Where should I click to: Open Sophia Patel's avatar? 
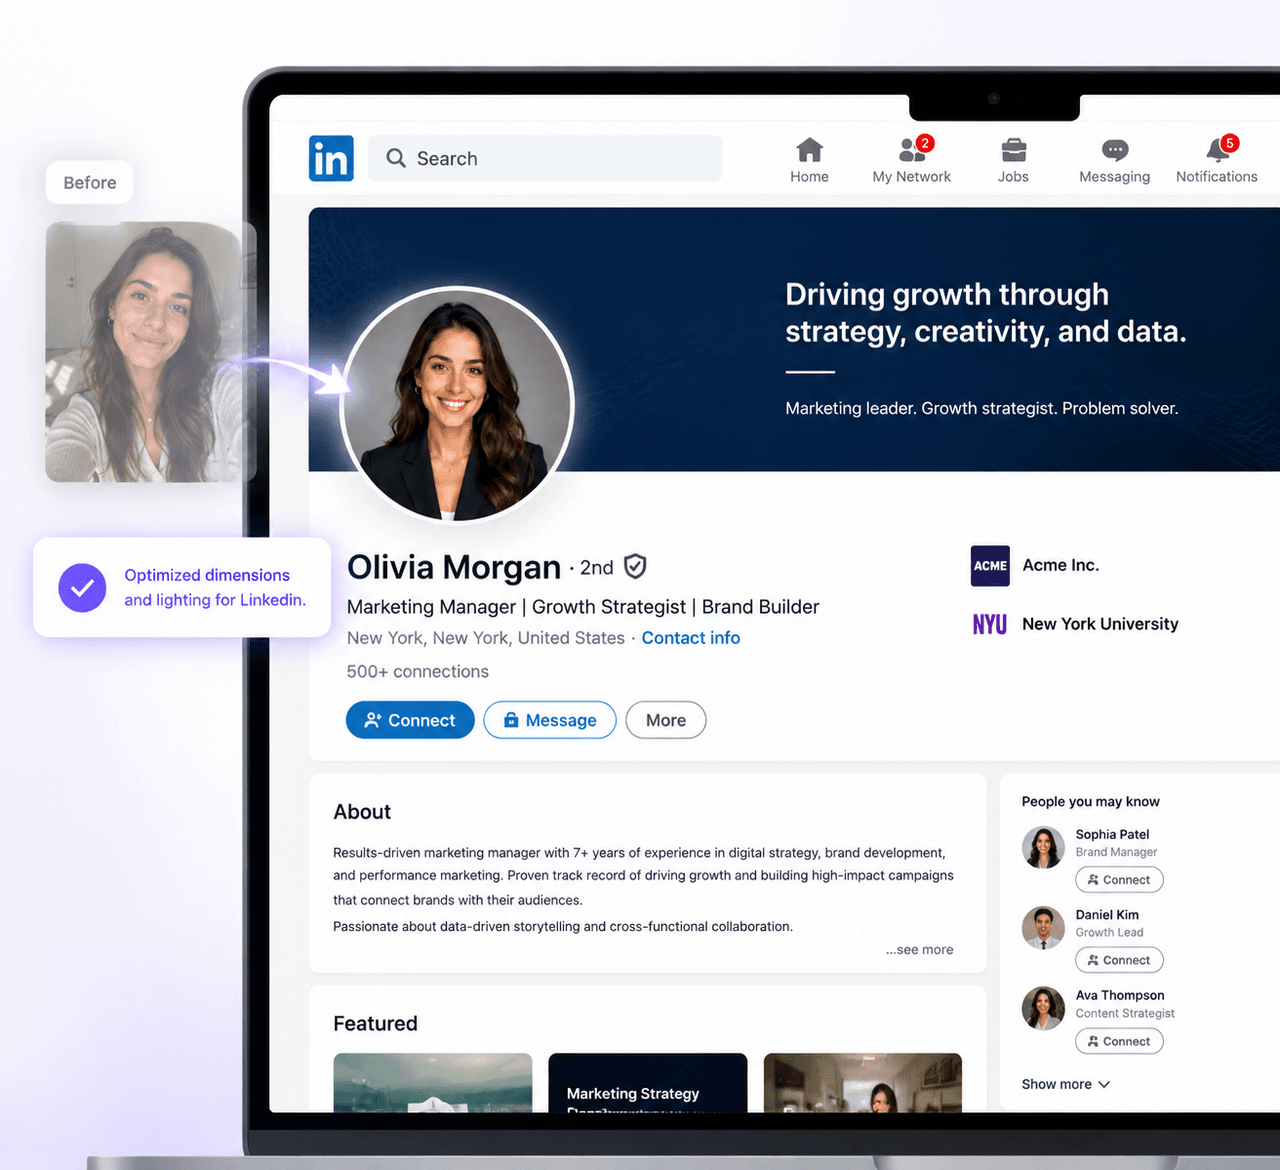[1043, 847]
